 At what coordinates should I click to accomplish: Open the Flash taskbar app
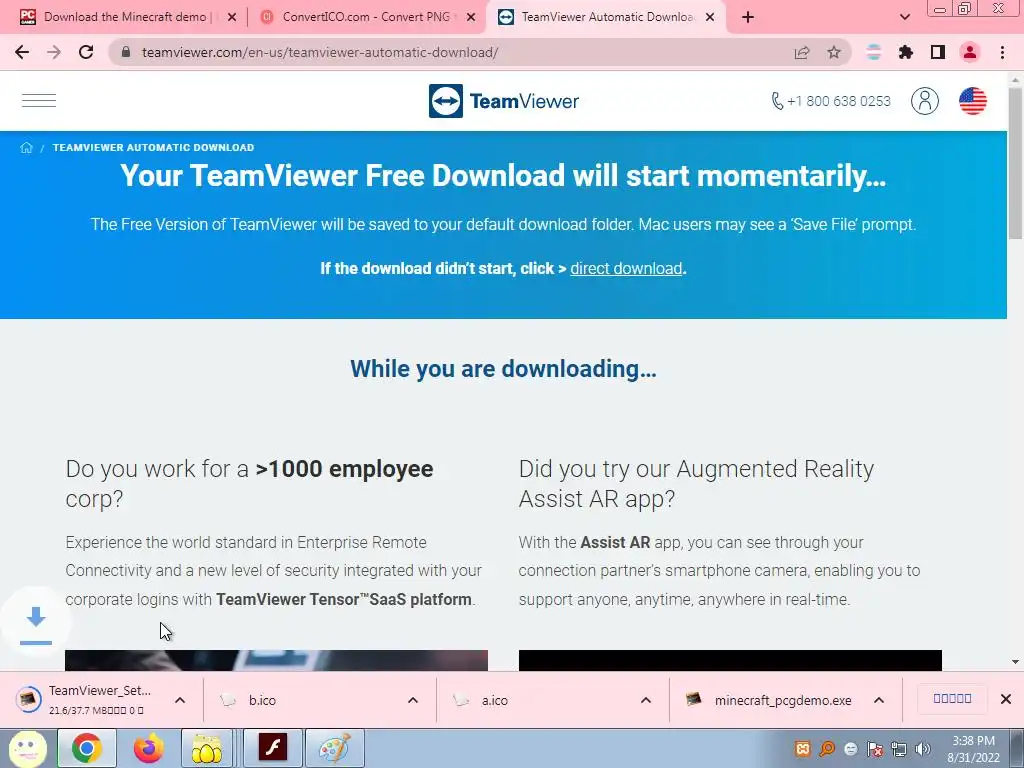[x=272, y=748]
